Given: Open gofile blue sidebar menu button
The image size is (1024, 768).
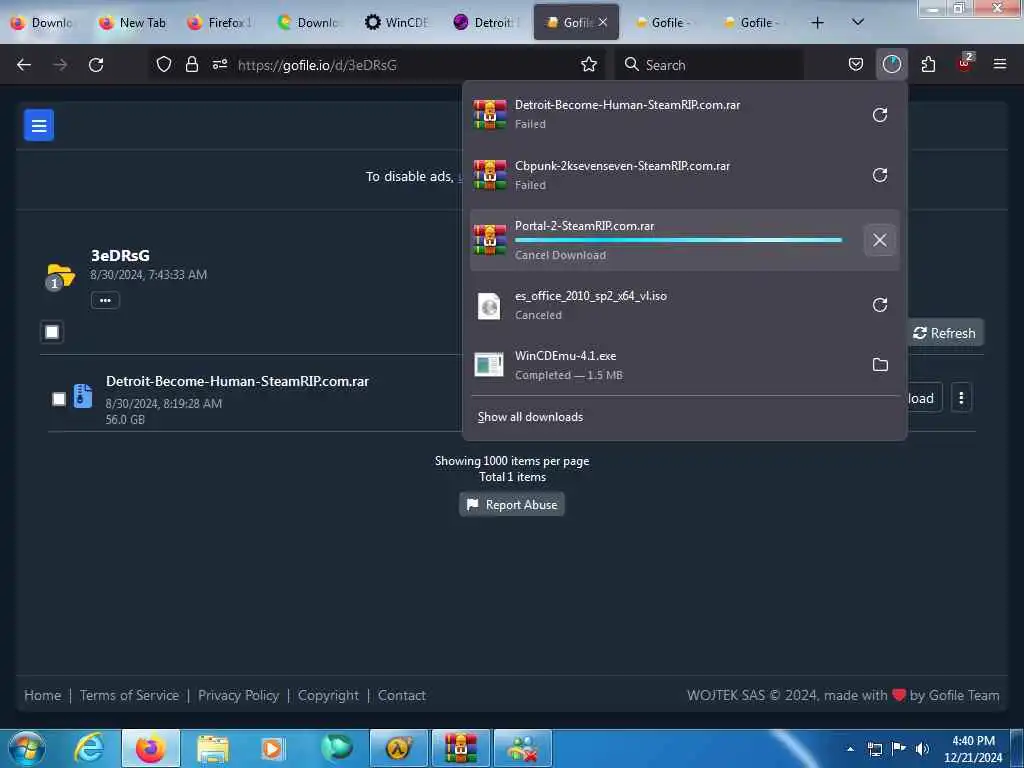Looking at the screenshot, I should point(39,125).
